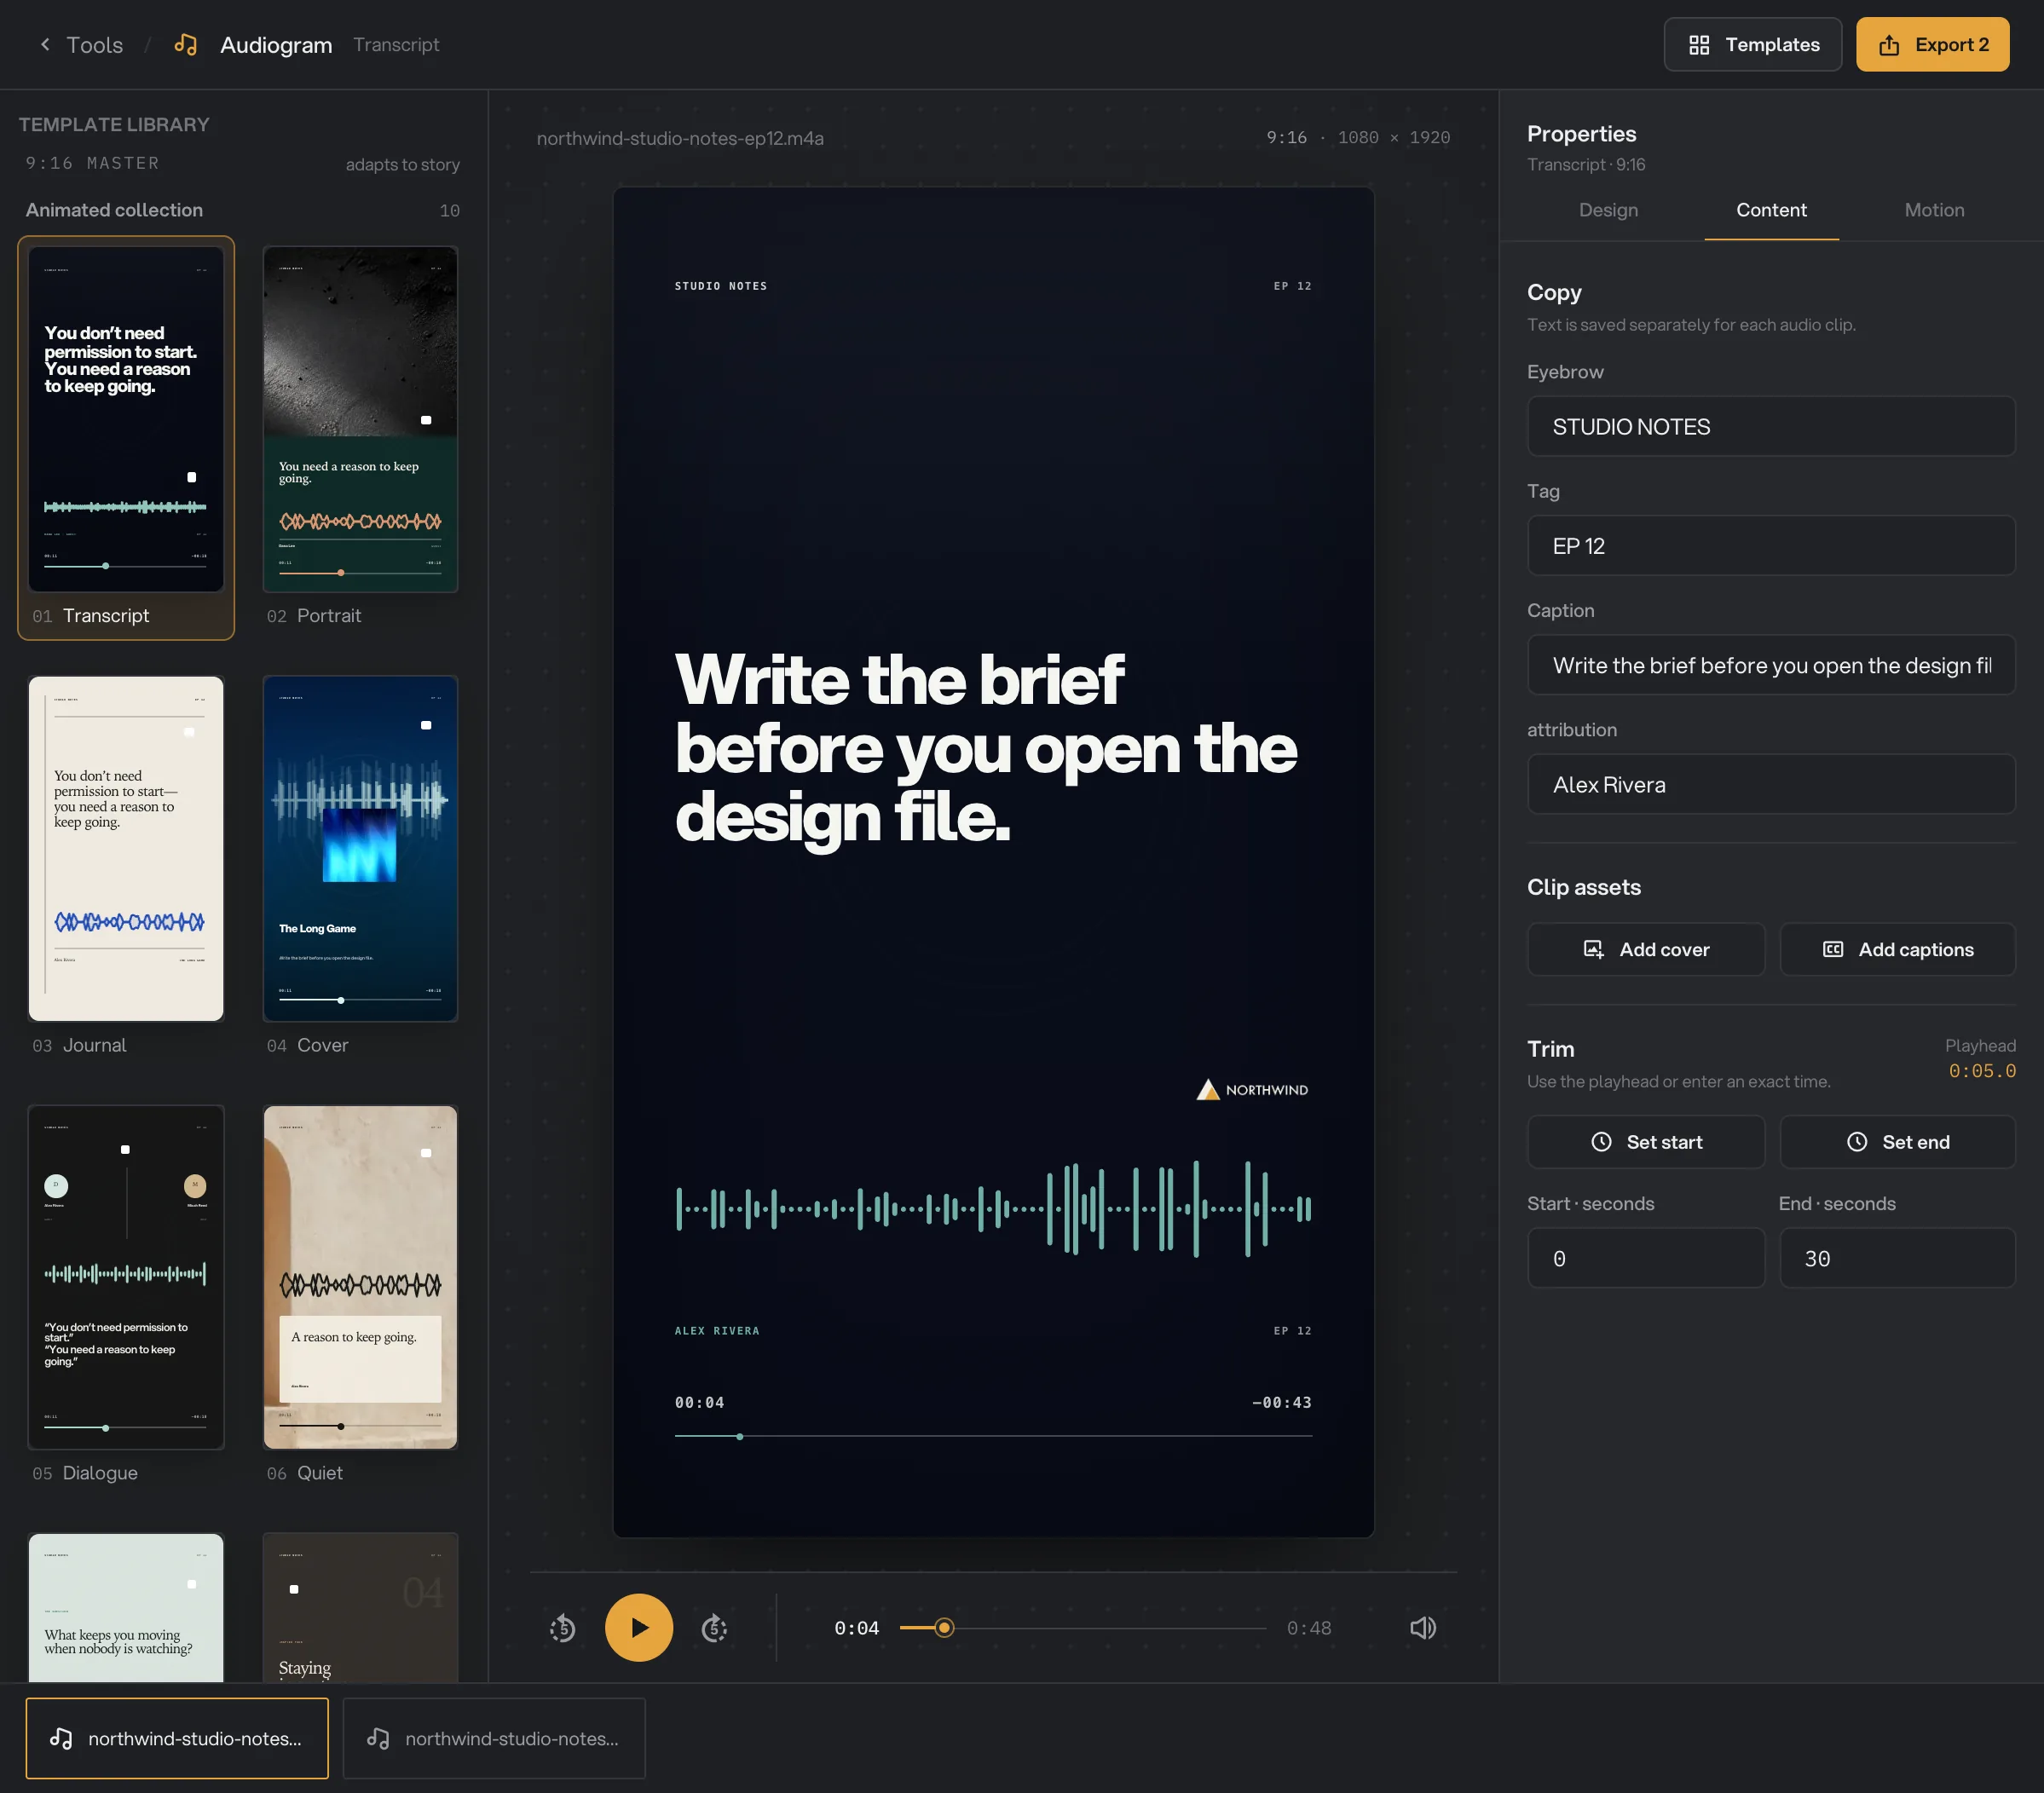Rewind five seconds
Image resolution: width=2044 pixels, height=1793 pixels.
[x=563, y=1628]
